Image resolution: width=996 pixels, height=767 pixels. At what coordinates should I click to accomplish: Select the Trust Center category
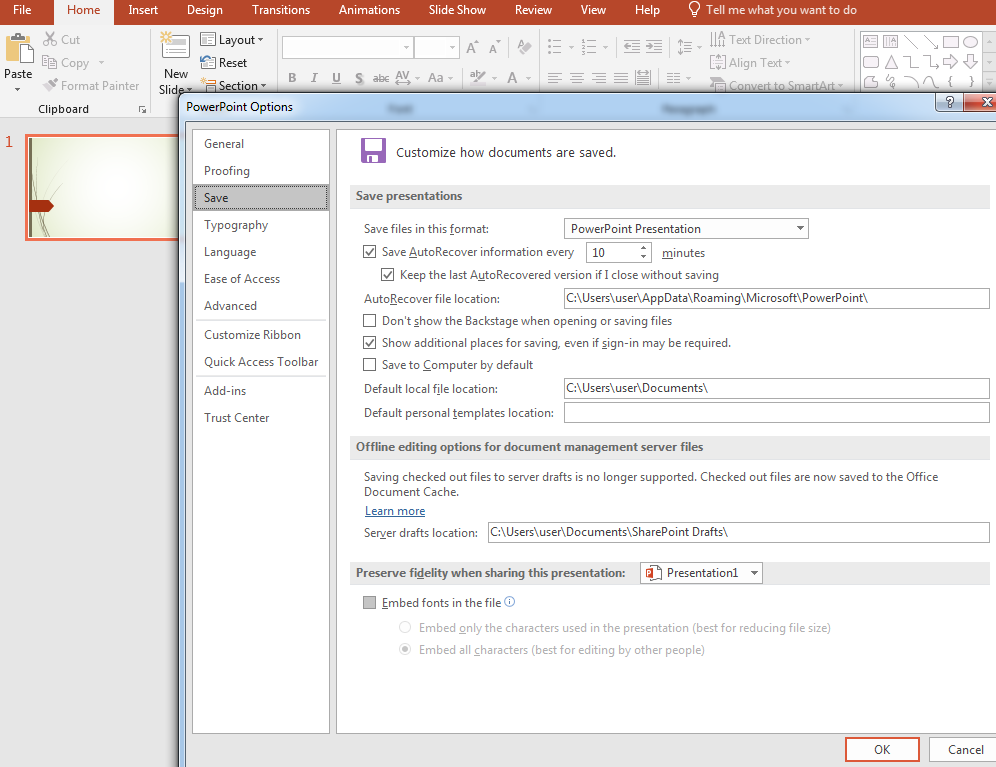(x=261, y=417)
